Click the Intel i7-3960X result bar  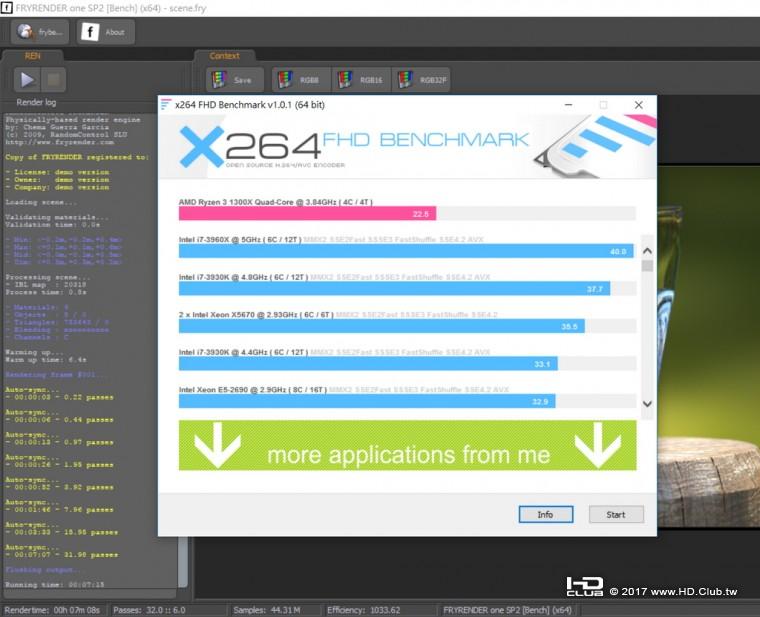point(406,251)
